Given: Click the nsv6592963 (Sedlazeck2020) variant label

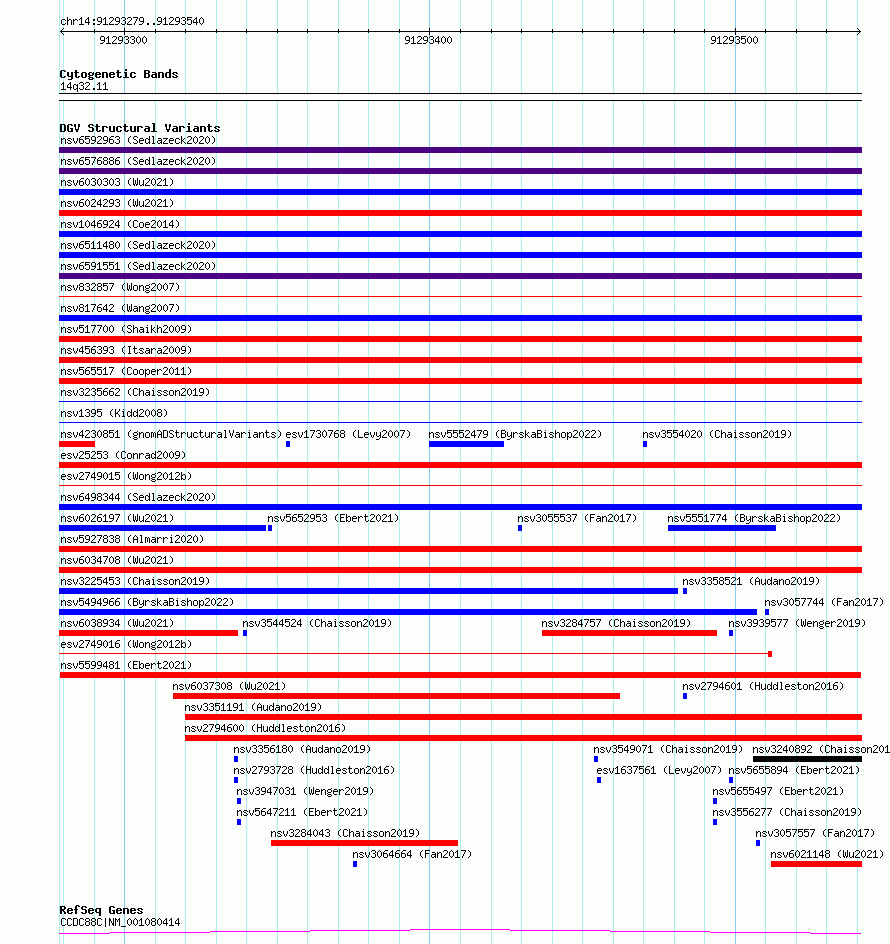Looking at the screenshot, I should click(x=138, y=140).
